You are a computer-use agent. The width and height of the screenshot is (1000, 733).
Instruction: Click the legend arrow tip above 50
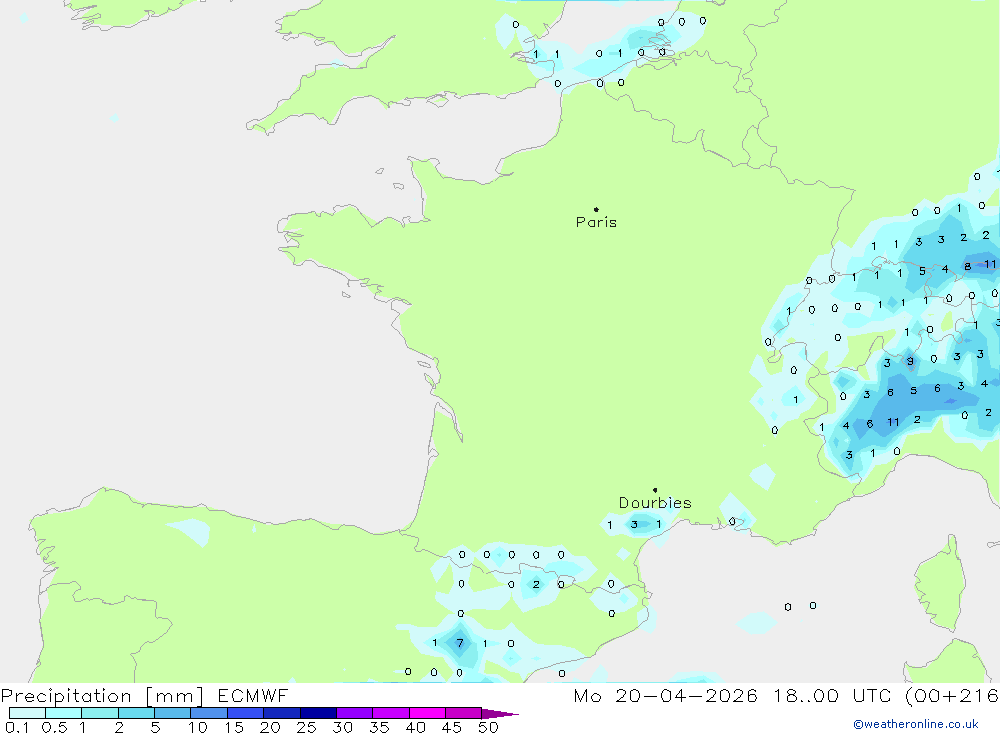point(500,713)
